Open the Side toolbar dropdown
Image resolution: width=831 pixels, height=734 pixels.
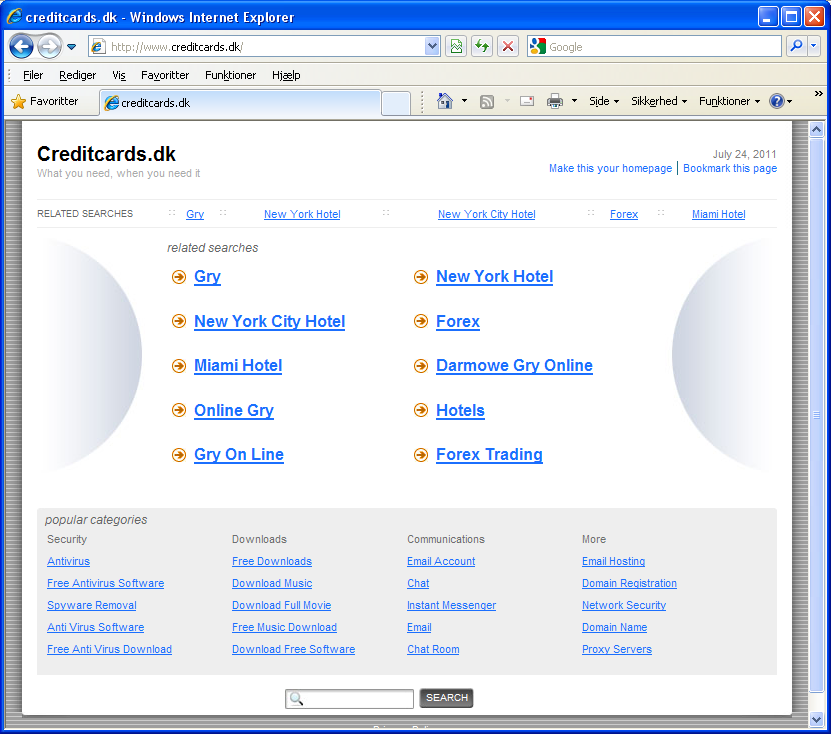[604, 101]
